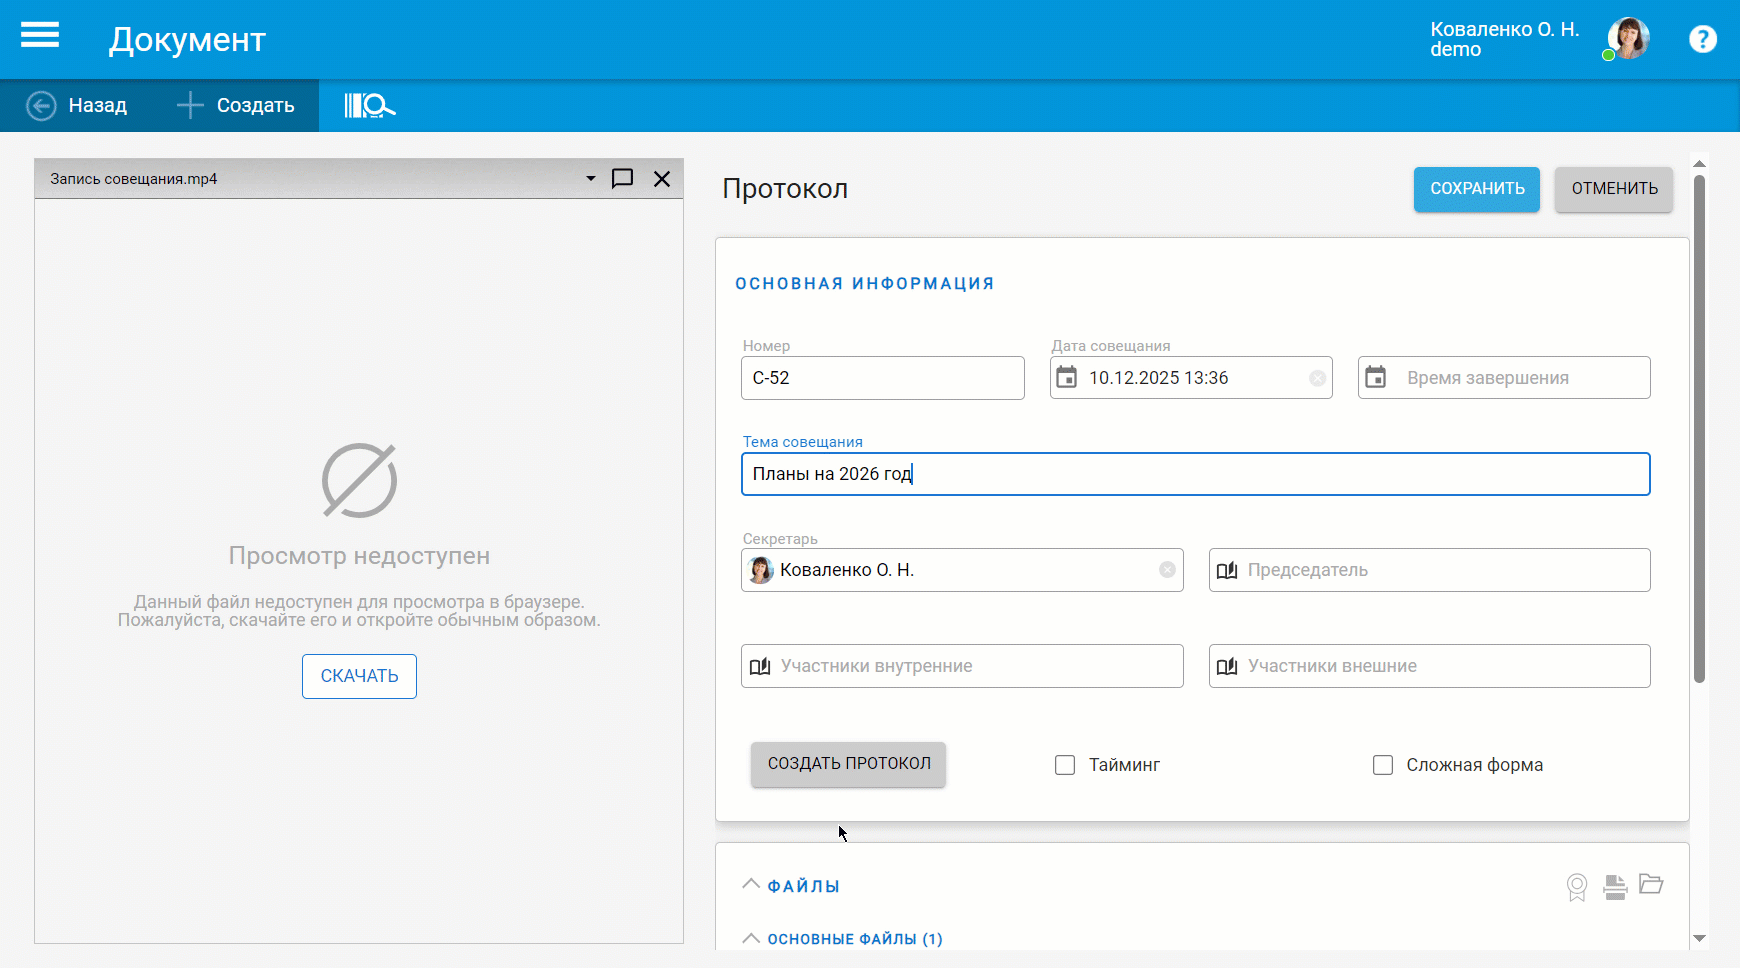1740x968 pixels.
Task: Click the scanner icon in Файлы section
Action: click(x=1614, y=886)
